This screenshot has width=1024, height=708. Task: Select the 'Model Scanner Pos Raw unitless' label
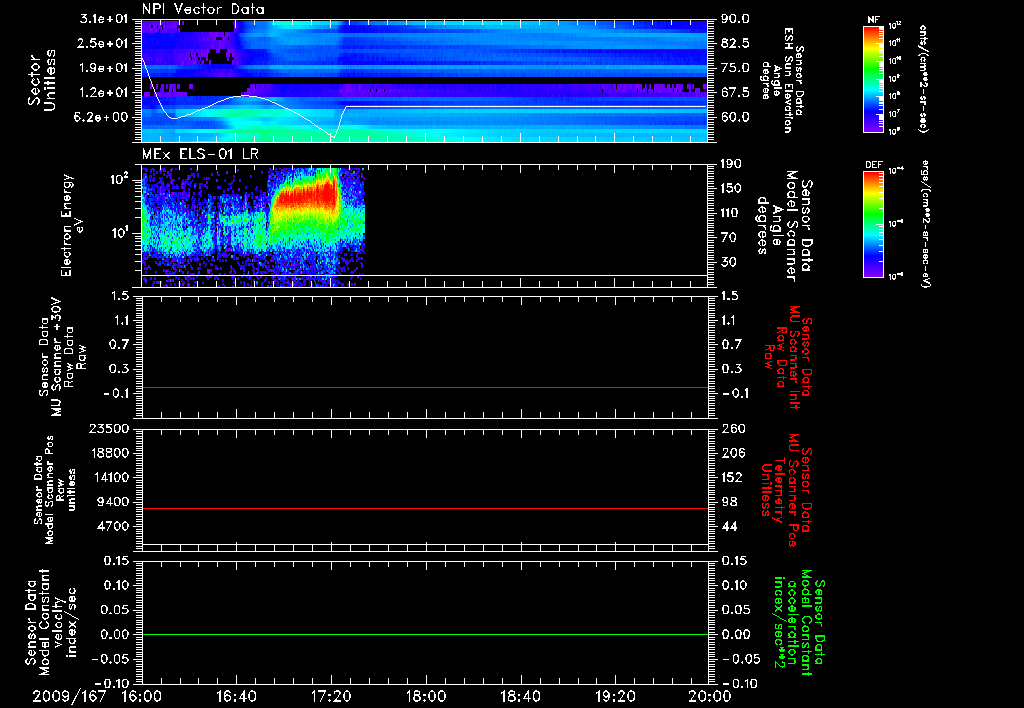56,490
